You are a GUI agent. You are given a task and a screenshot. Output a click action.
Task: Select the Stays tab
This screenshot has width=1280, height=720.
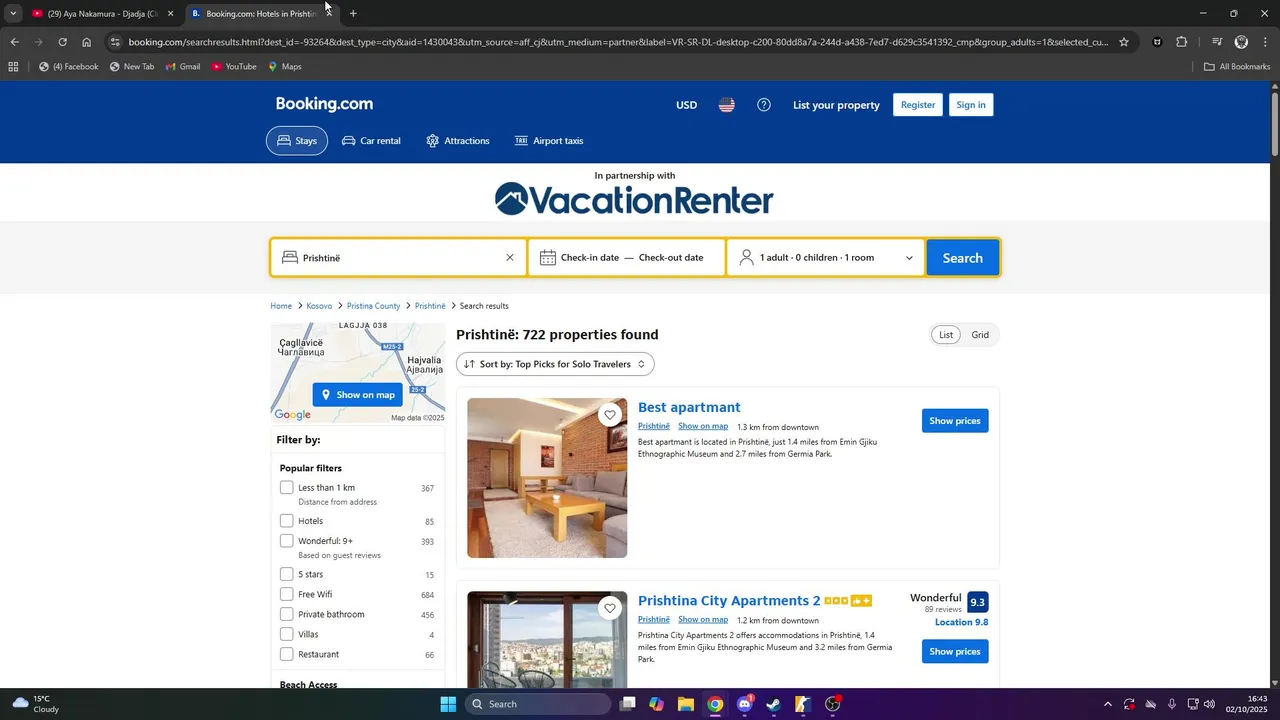point(297,141)
